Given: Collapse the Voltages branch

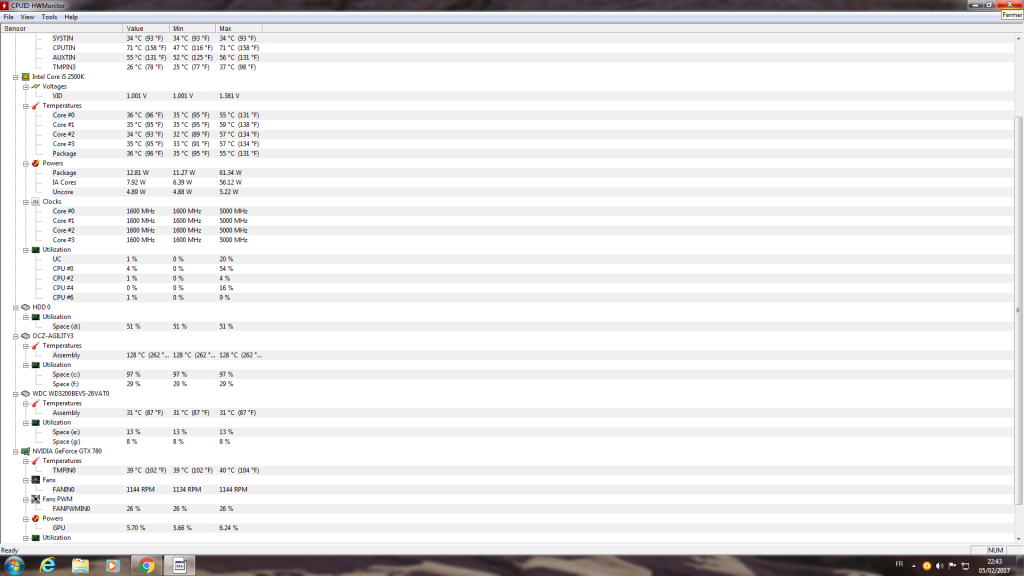Looking at the screenshot, I should 26,87.
